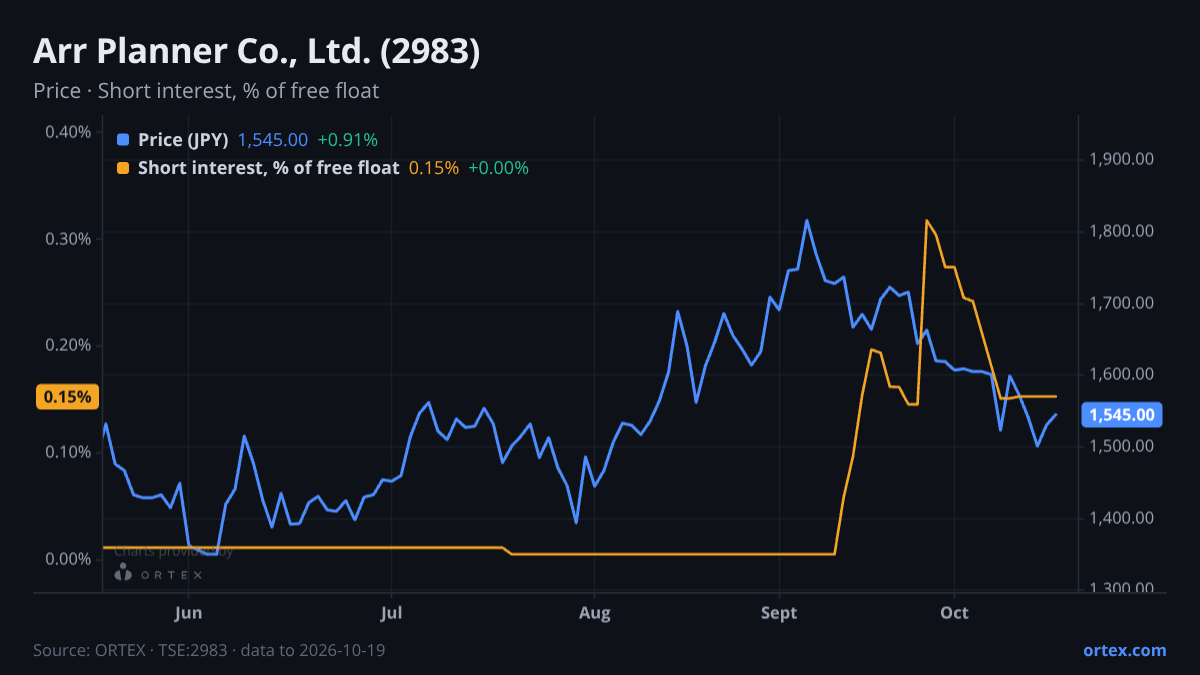Click the blue Price legend marker
Image resolution: width=1200 pixels, height=675 pixels.
tap(123, 140)
